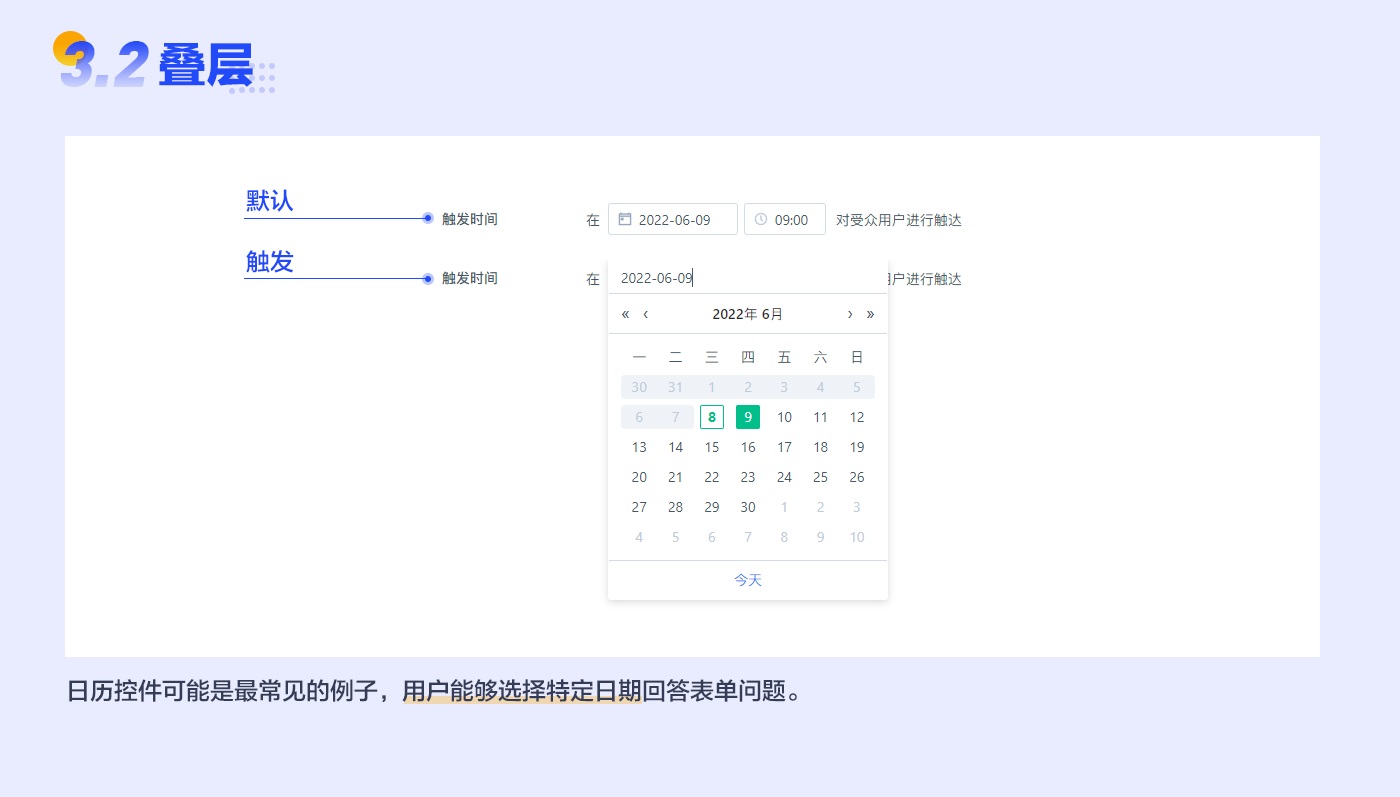Image resolution: width=1400 pixels, height=797 pixels.
Task: Jump to next year with the » arrow
Action: (870, 314)
